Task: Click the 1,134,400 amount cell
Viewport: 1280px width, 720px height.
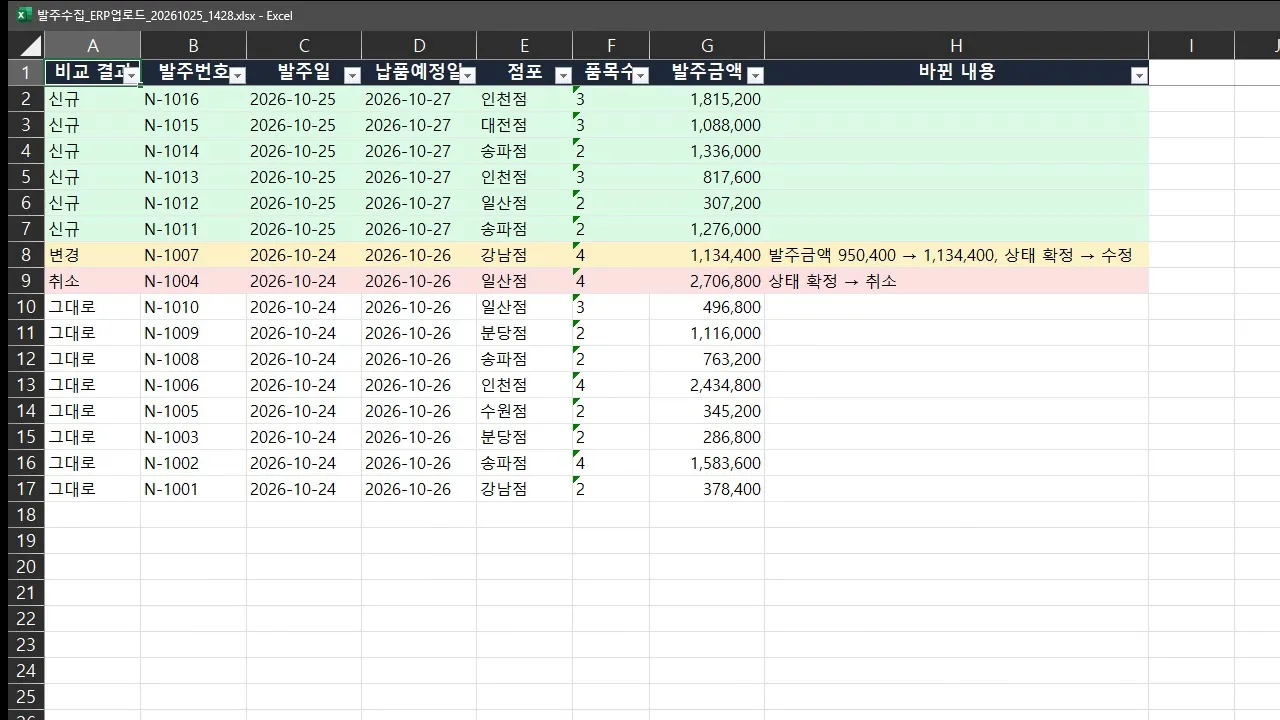Action: [x=707, y=255]
